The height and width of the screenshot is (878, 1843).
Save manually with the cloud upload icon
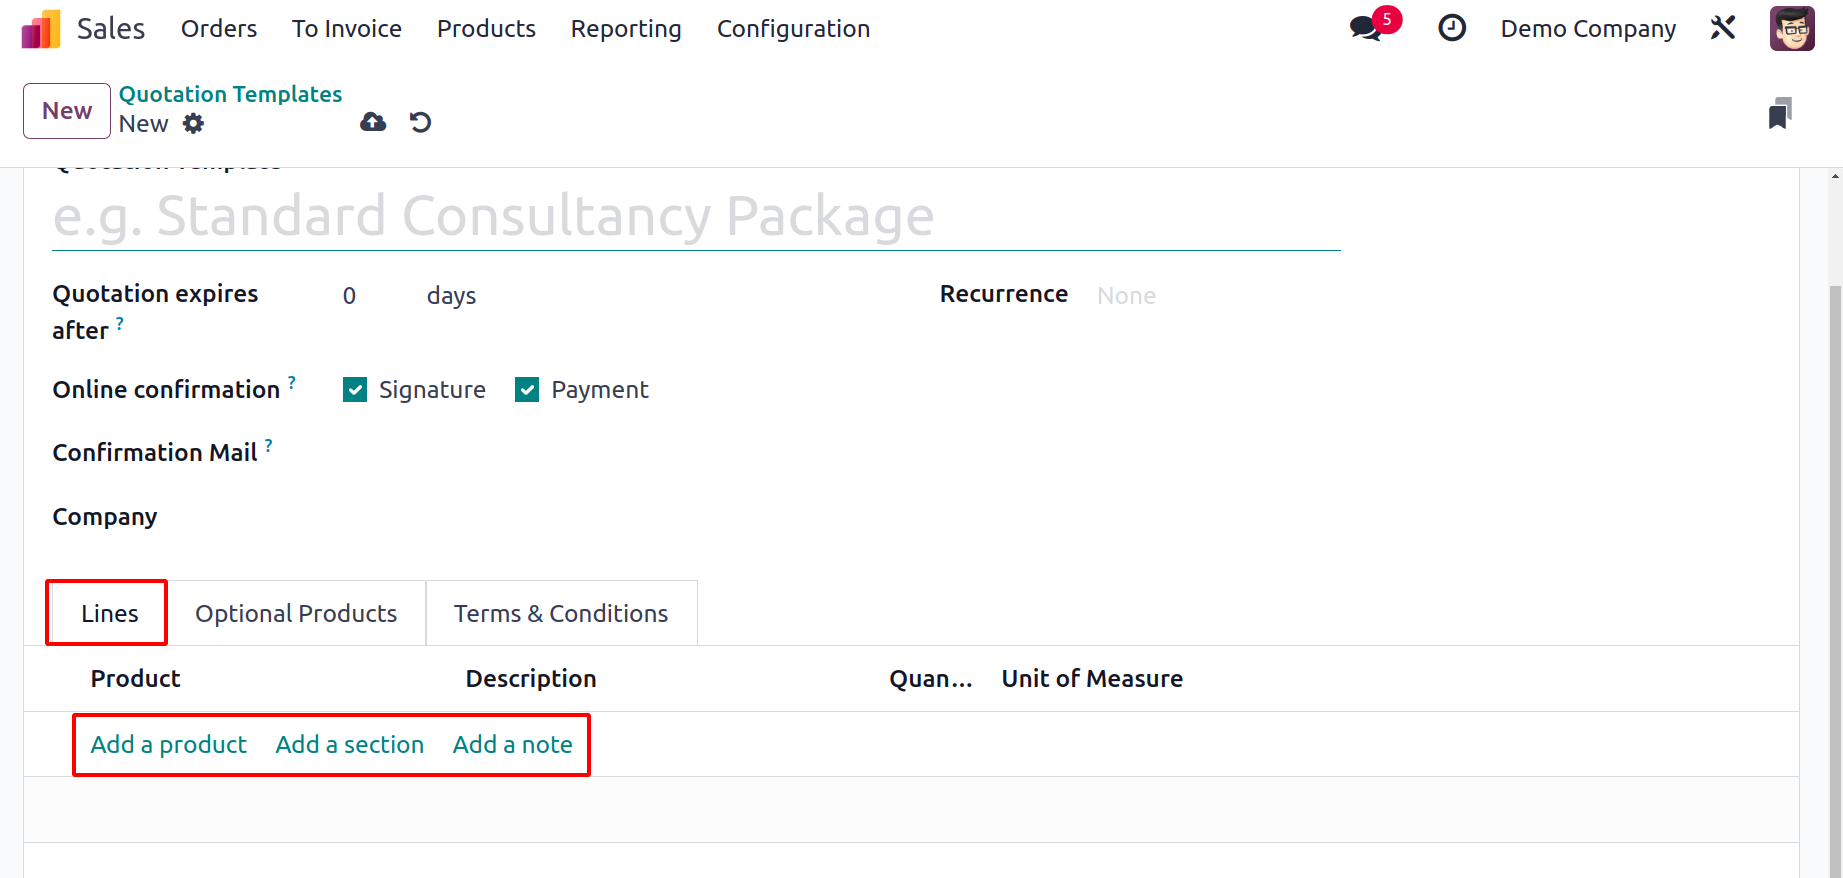[373, 122]
